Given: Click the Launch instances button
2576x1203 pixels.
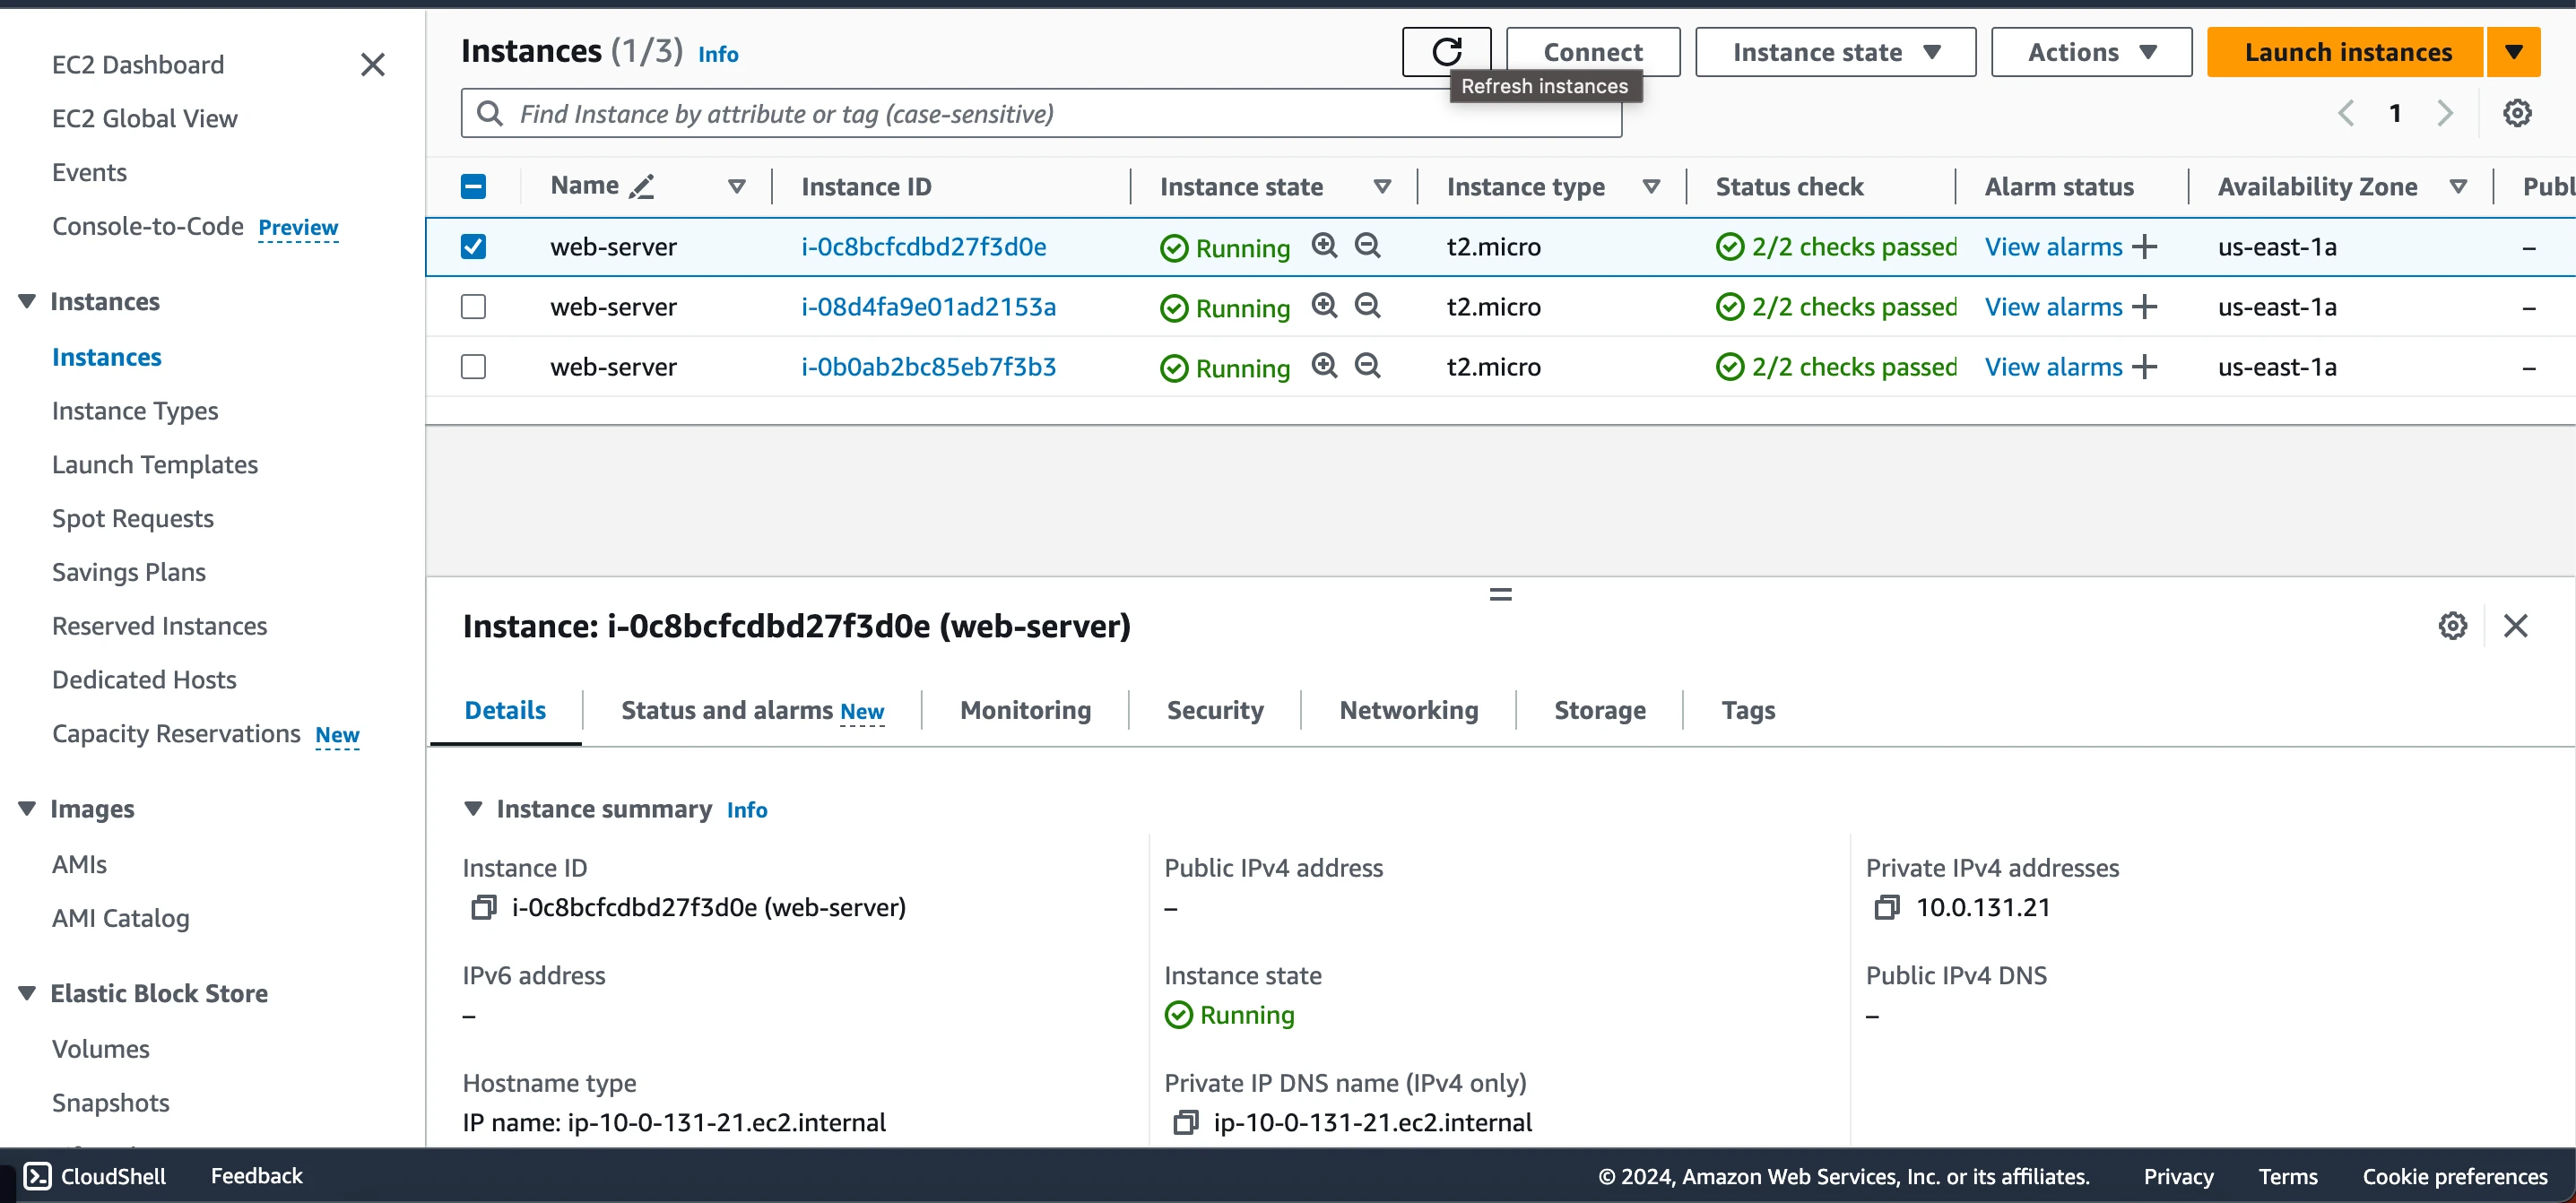Looking at the screenshot, I should (x=2345, y=52).
